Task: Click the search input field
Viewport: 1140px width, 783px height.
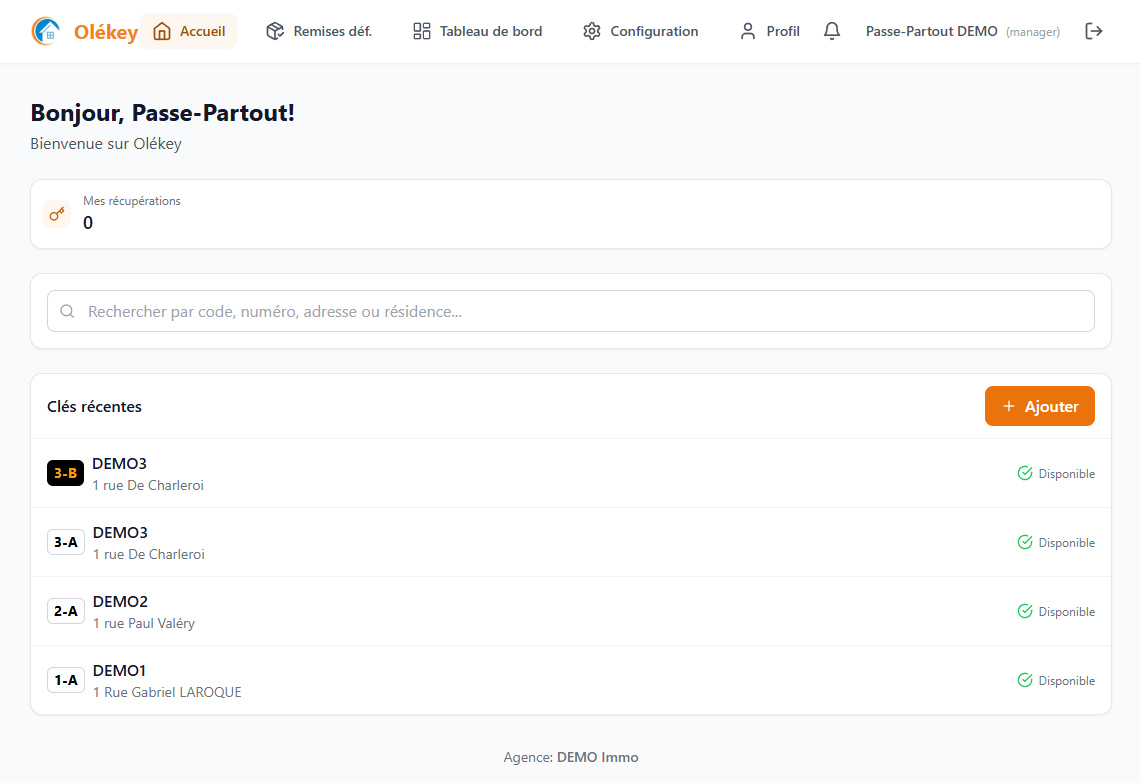Action: [400, 311]
